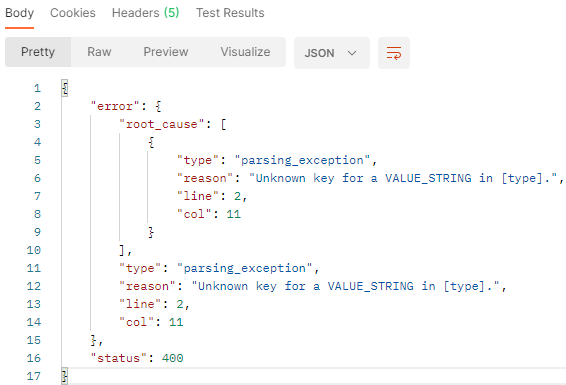566x385 pixels.
Task: Open the JSON format dropdown
Action: tap(332, 53)
